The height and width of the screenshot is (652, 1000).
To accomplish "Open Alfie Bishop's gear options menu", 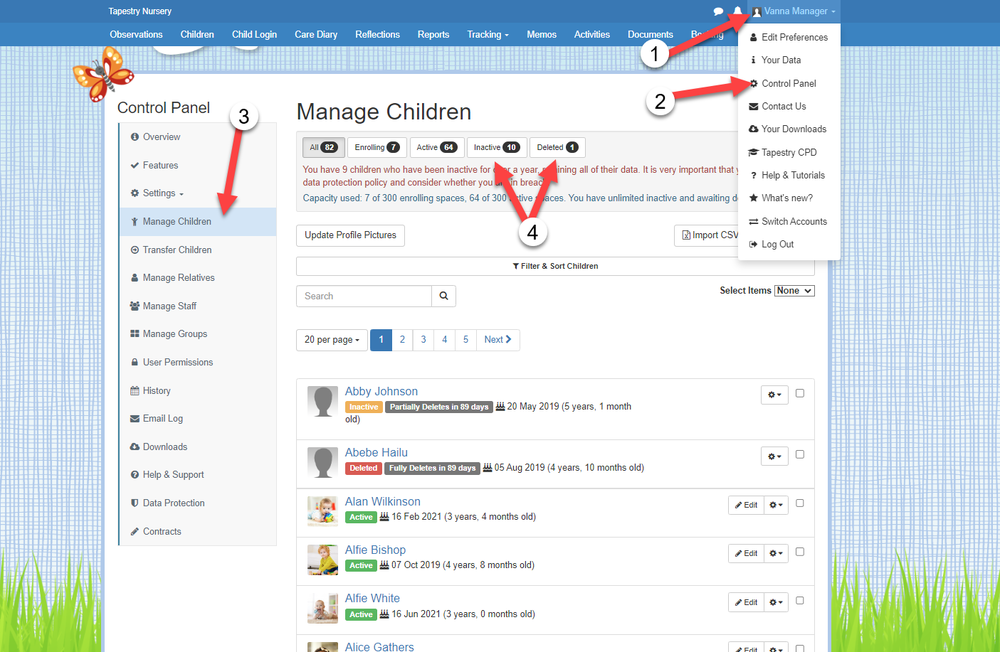I will [x=776, y=554].
